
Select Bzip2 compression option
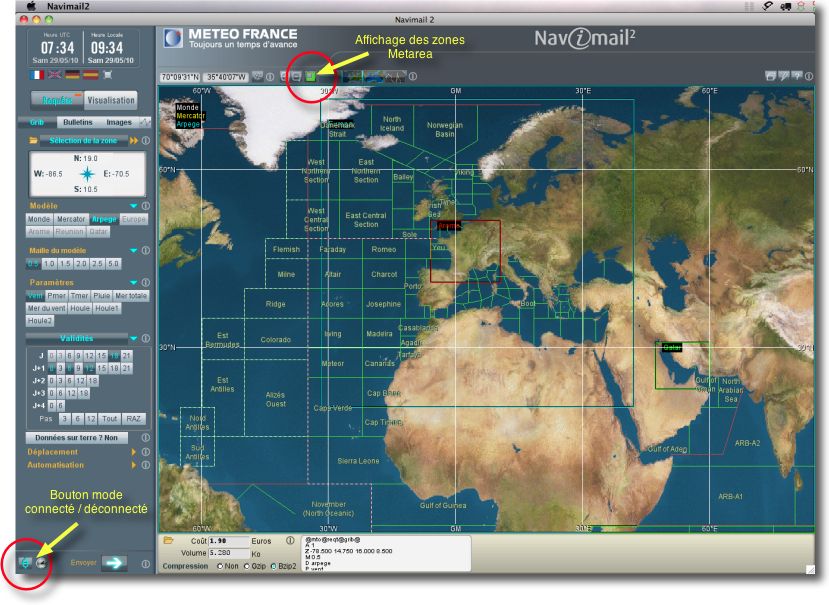pos(273,566)
